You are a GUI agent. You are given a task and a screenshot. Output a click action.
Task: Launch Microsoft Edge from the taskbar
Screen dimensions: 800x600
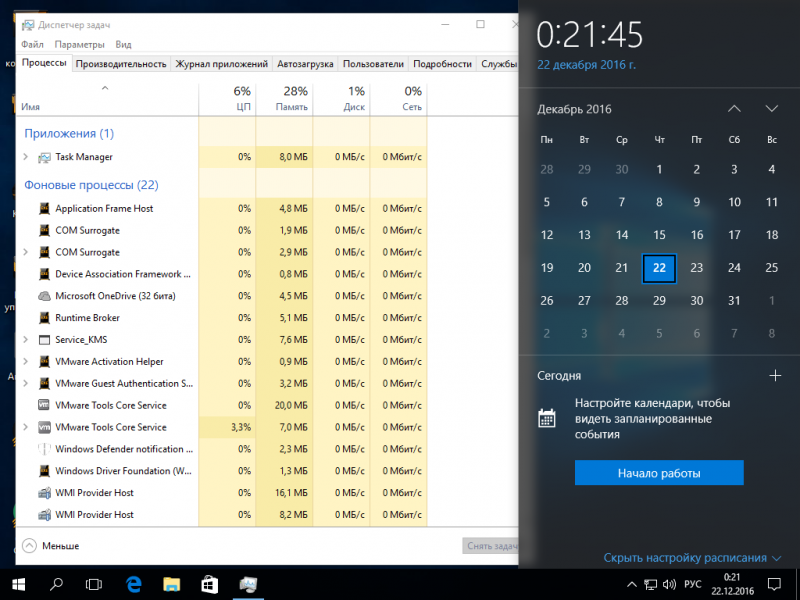click(134, 584)
